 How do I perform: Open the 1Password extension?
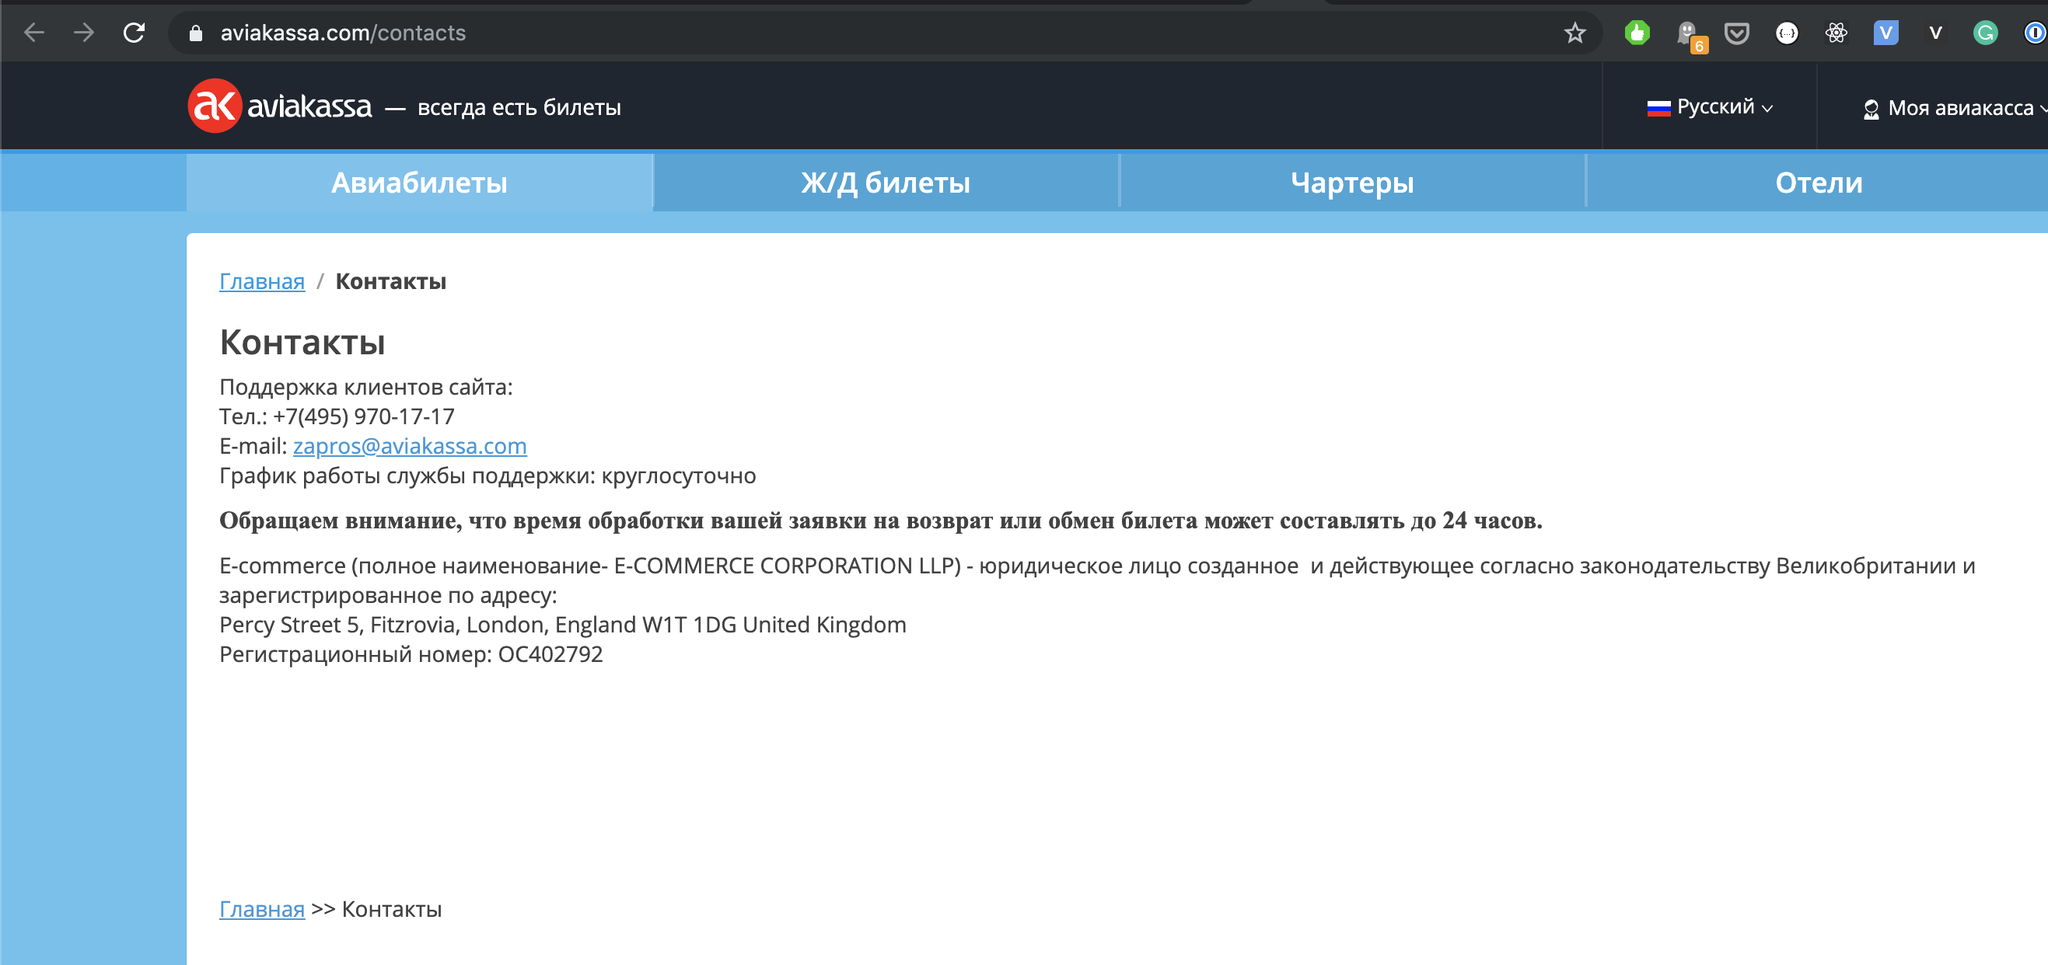[2034, 33]
